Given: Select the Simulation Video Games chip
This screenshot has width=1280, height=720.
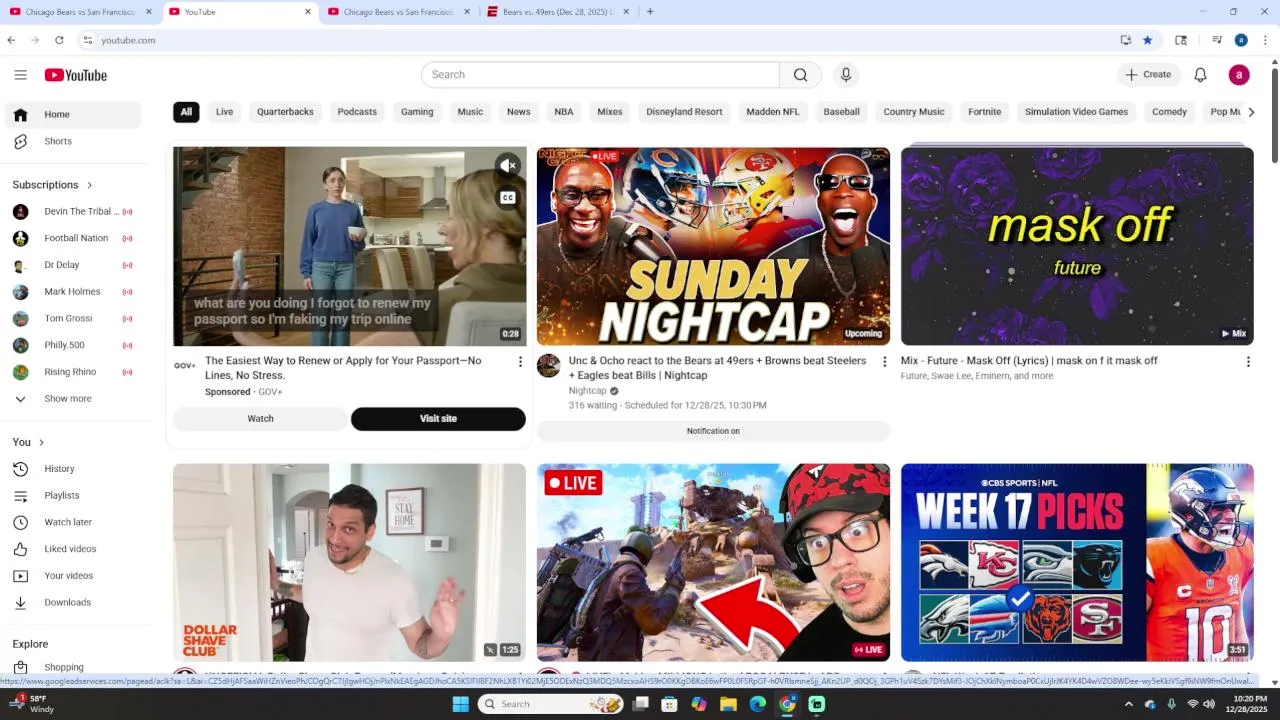Looking at the screenshot, I should point(1076,112).
